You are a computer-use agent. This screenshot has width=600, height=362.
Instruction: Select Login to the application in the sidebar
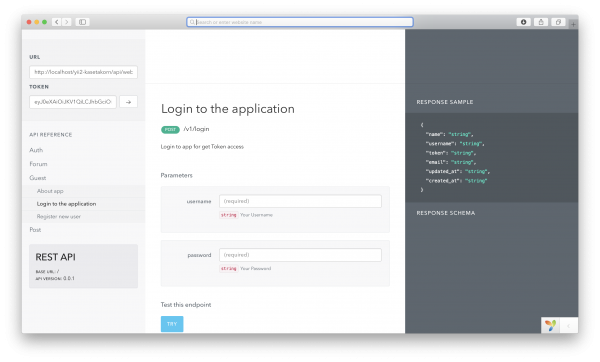[66, 204]
